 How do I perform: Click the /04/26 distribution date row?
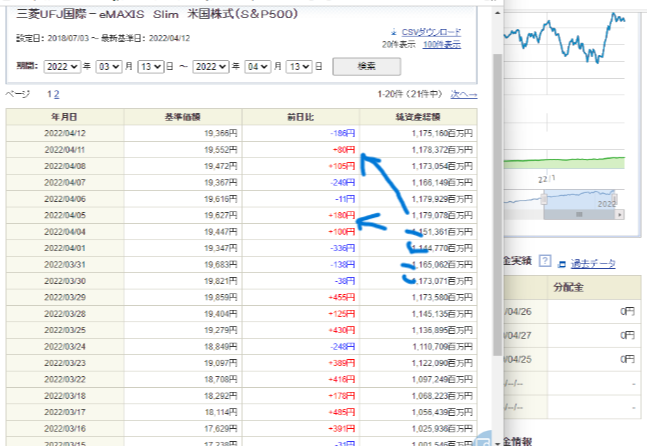coord(572,311)
